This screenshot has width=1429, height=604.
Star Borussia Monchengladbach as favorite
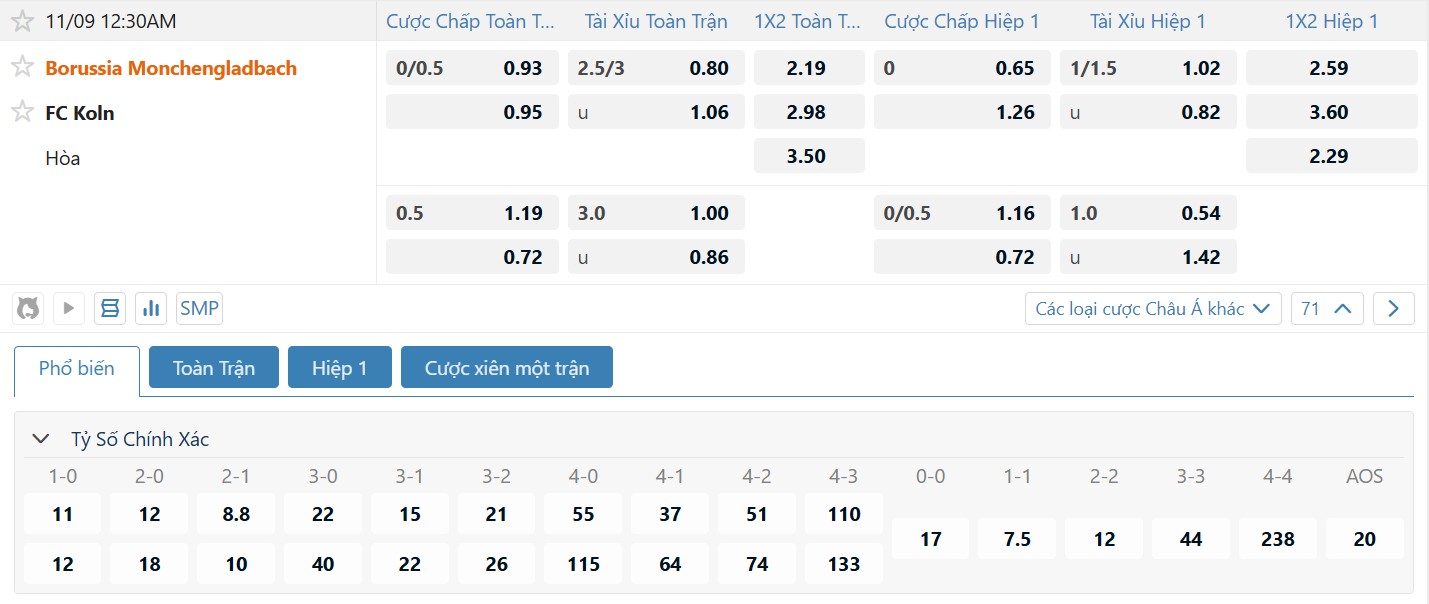[22, 68]
